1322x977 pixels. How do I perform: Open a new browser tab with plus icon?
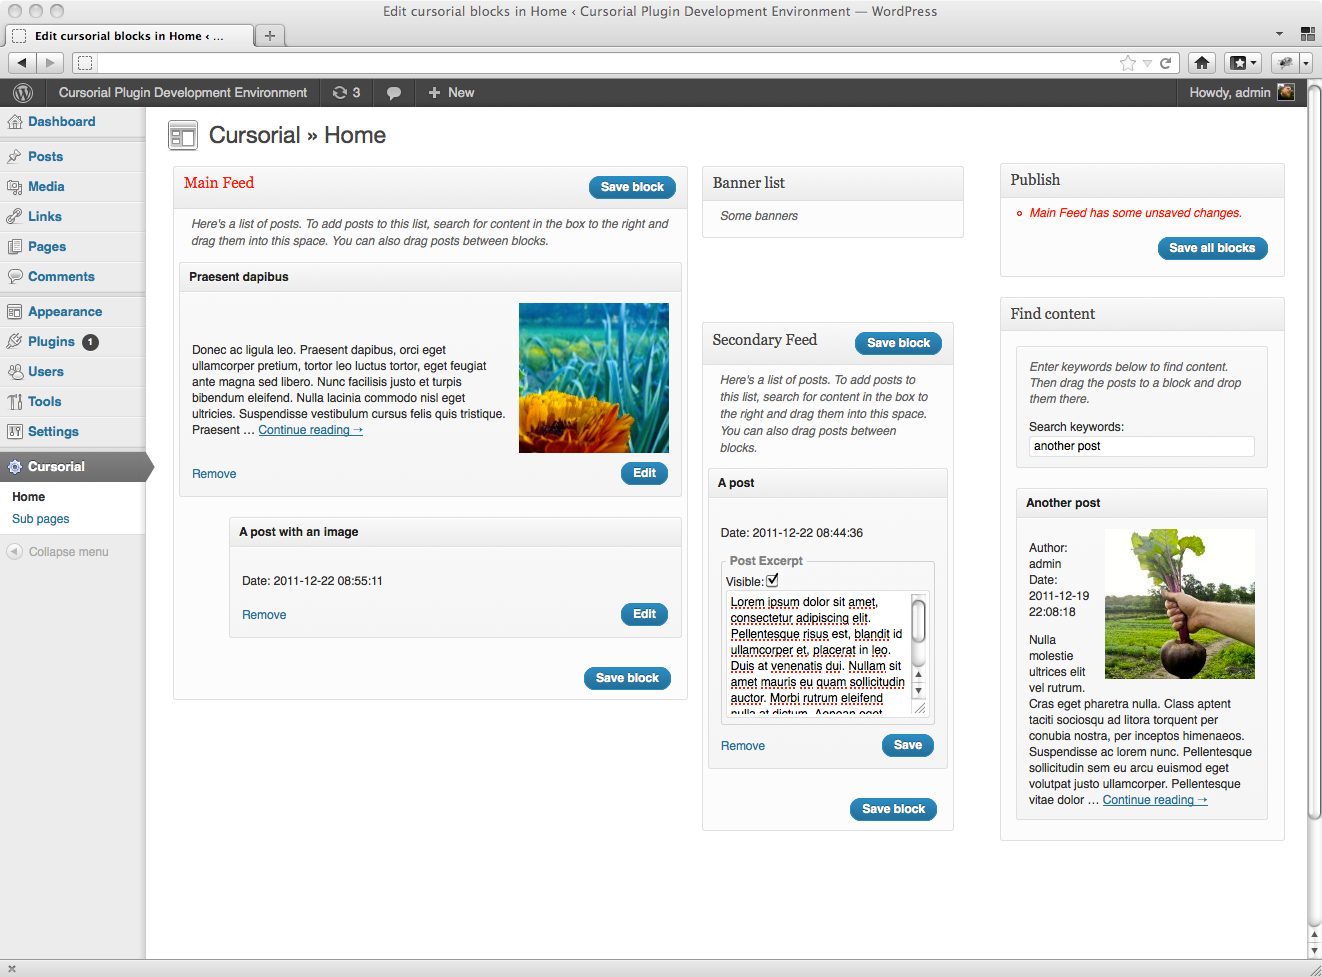coord(269,36)
